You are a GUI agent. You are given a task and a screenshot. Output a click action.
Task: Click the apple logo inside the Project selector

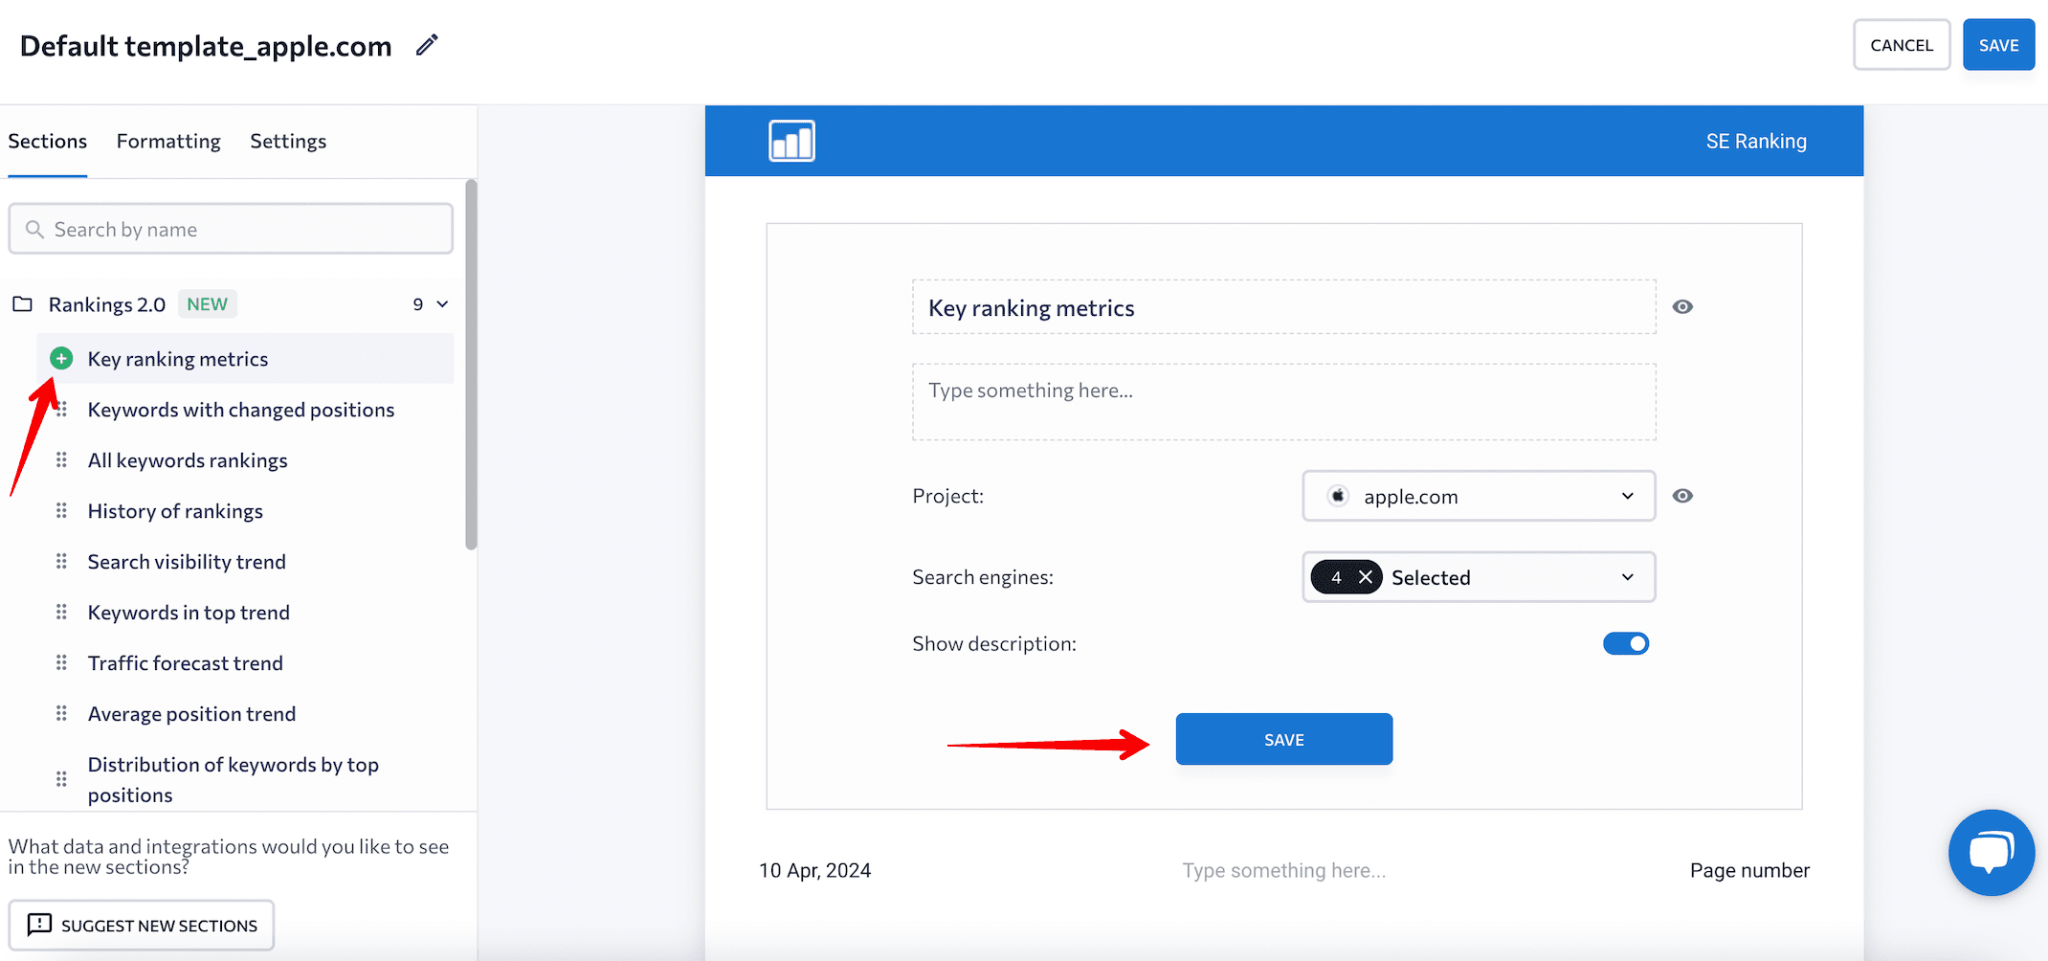point(1337,495)
